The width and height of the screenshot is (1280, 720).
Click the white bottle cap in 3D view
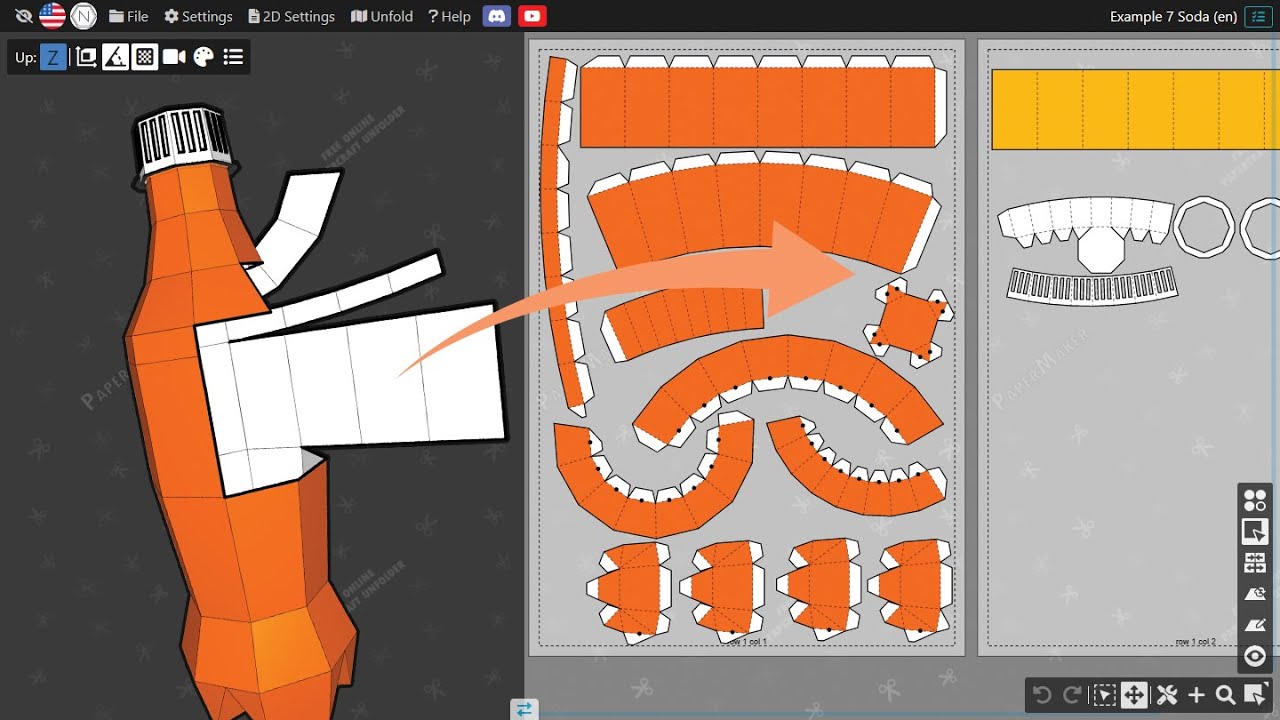(183, 137)
